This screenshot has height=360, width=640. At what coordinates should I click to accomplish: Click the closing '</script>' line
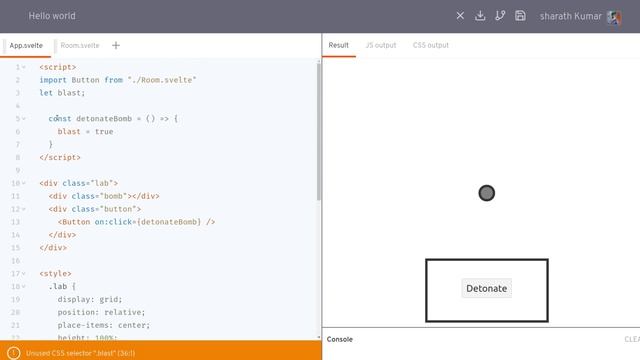(60, 157)
